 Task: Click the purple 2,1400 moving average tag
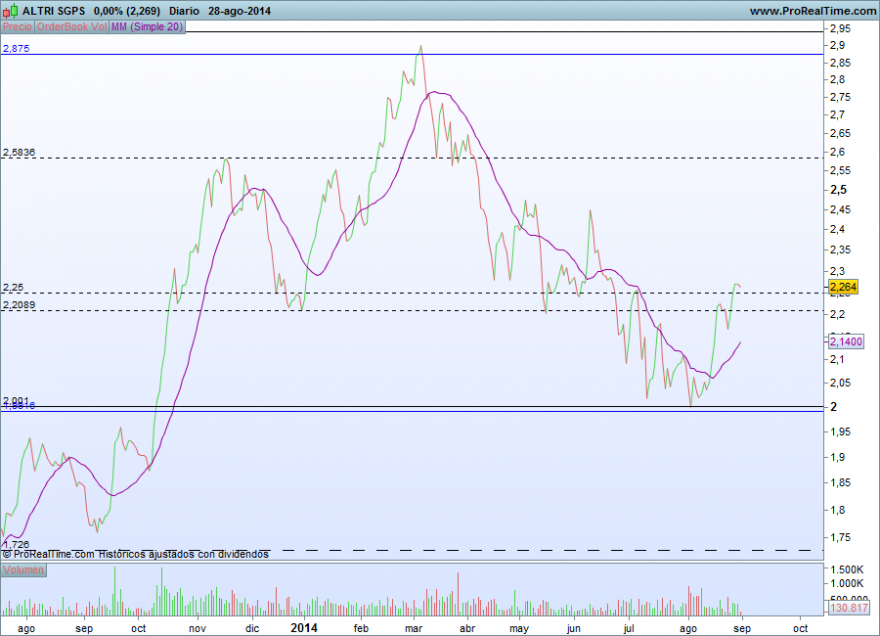[846, 341]
